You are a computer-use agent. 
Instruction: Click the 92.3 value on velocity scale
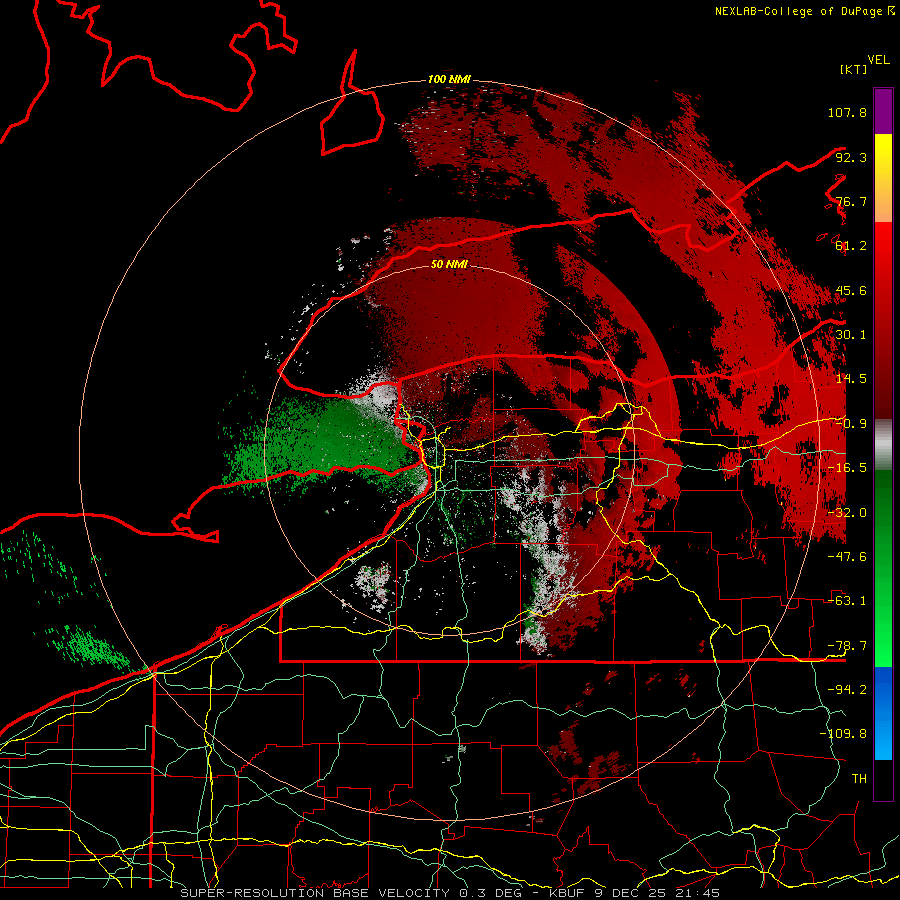(x=851, y=157)
